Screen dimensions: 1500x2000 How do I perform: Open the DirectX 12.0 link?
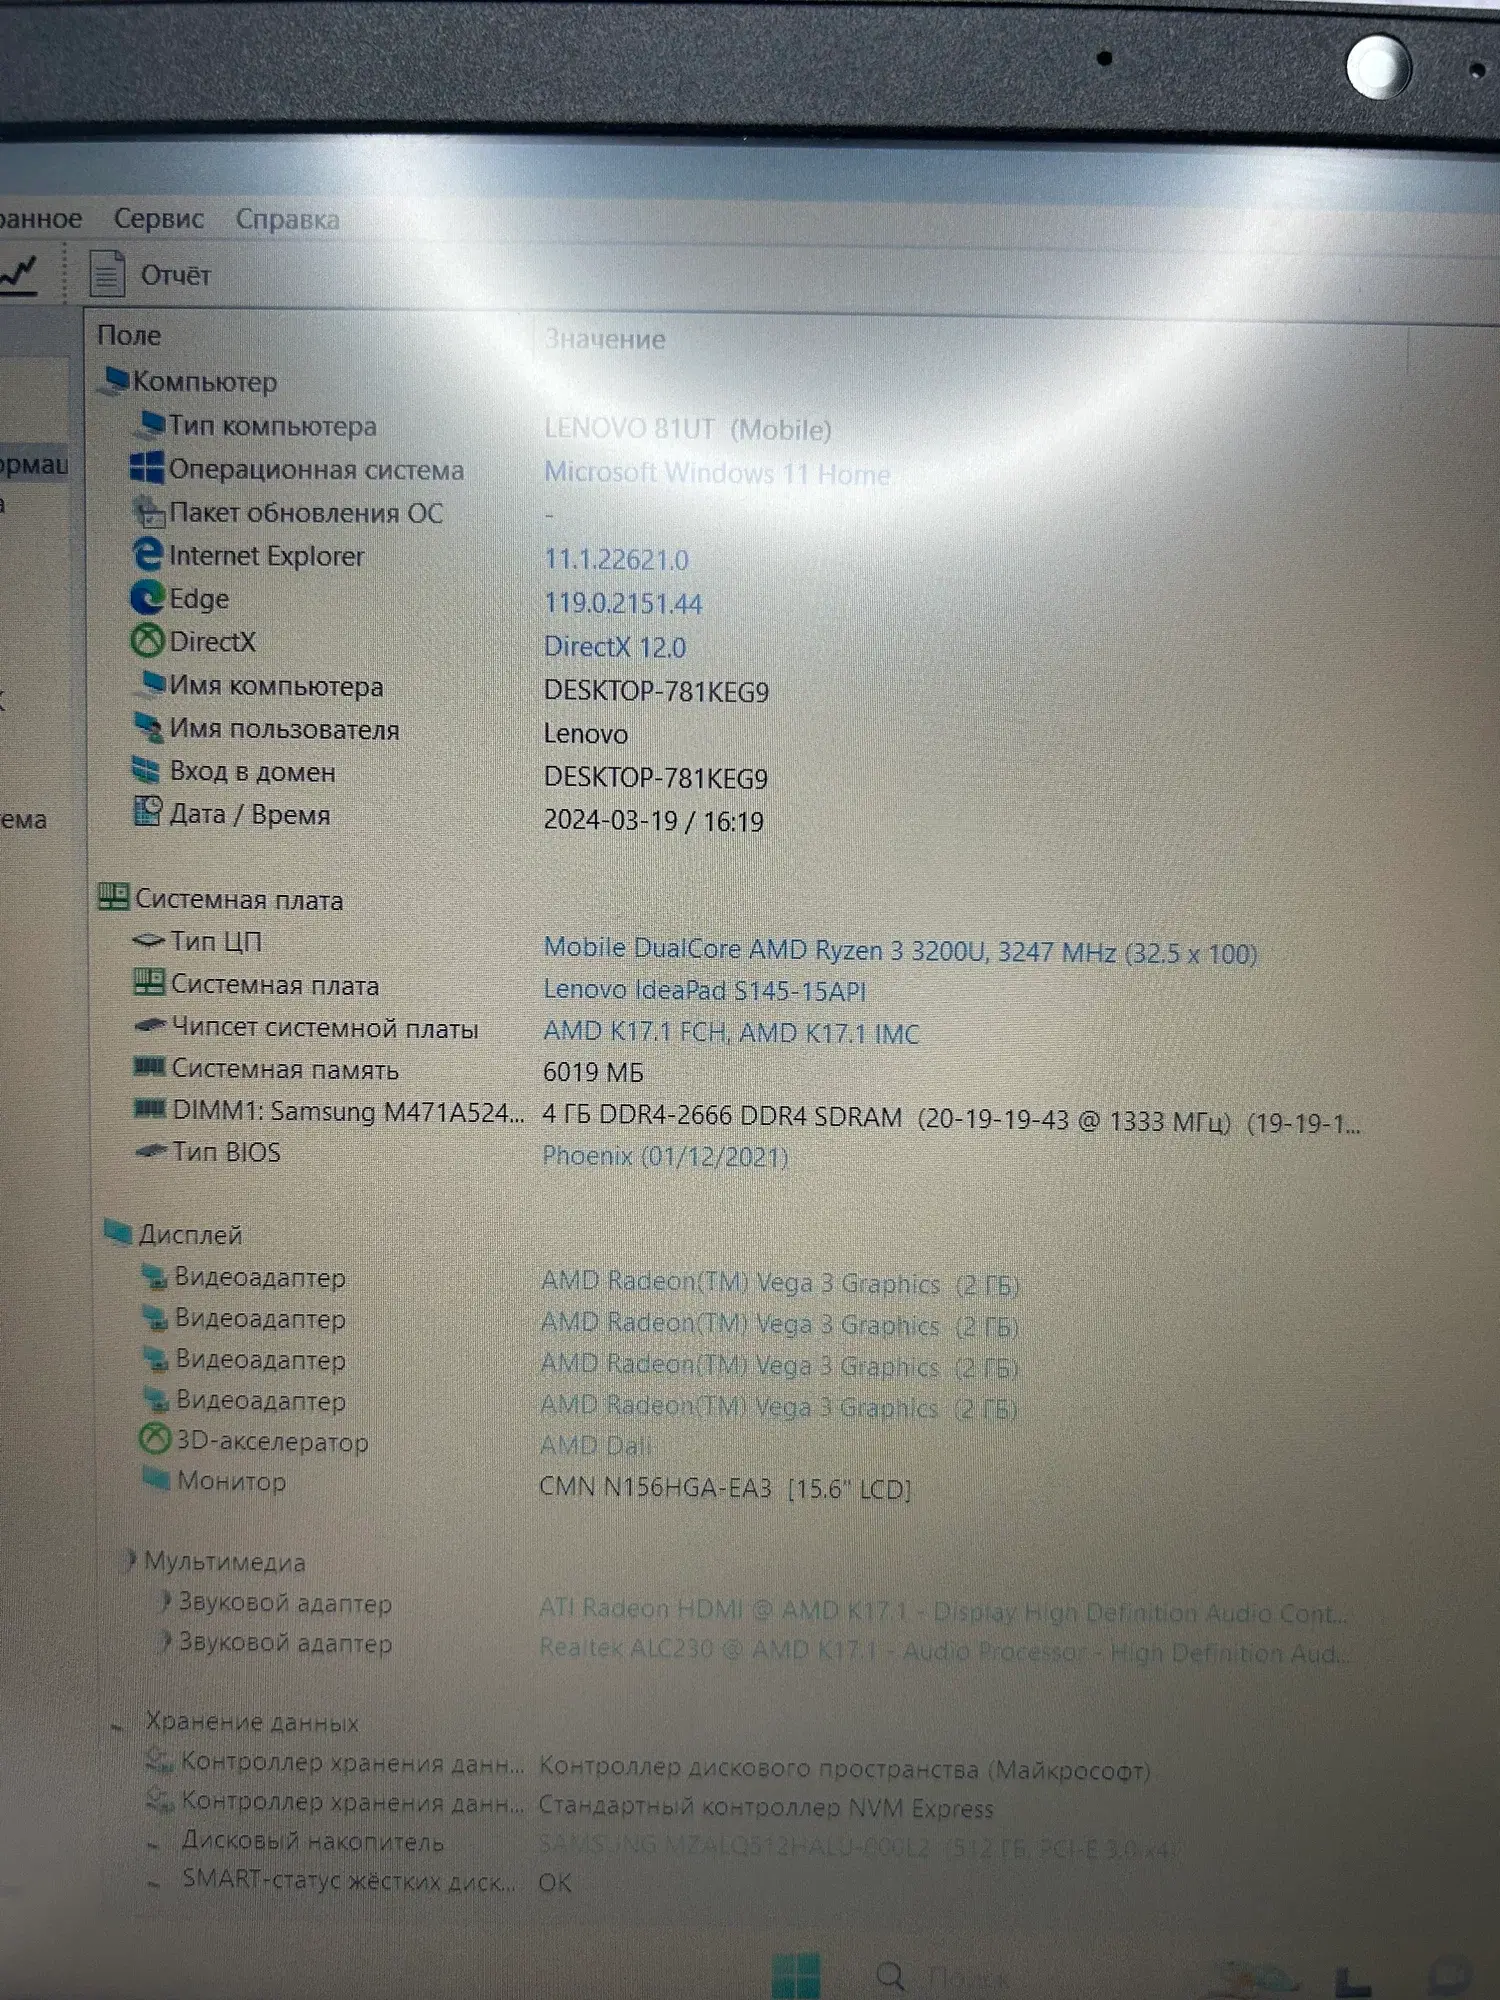pos(615,647)
